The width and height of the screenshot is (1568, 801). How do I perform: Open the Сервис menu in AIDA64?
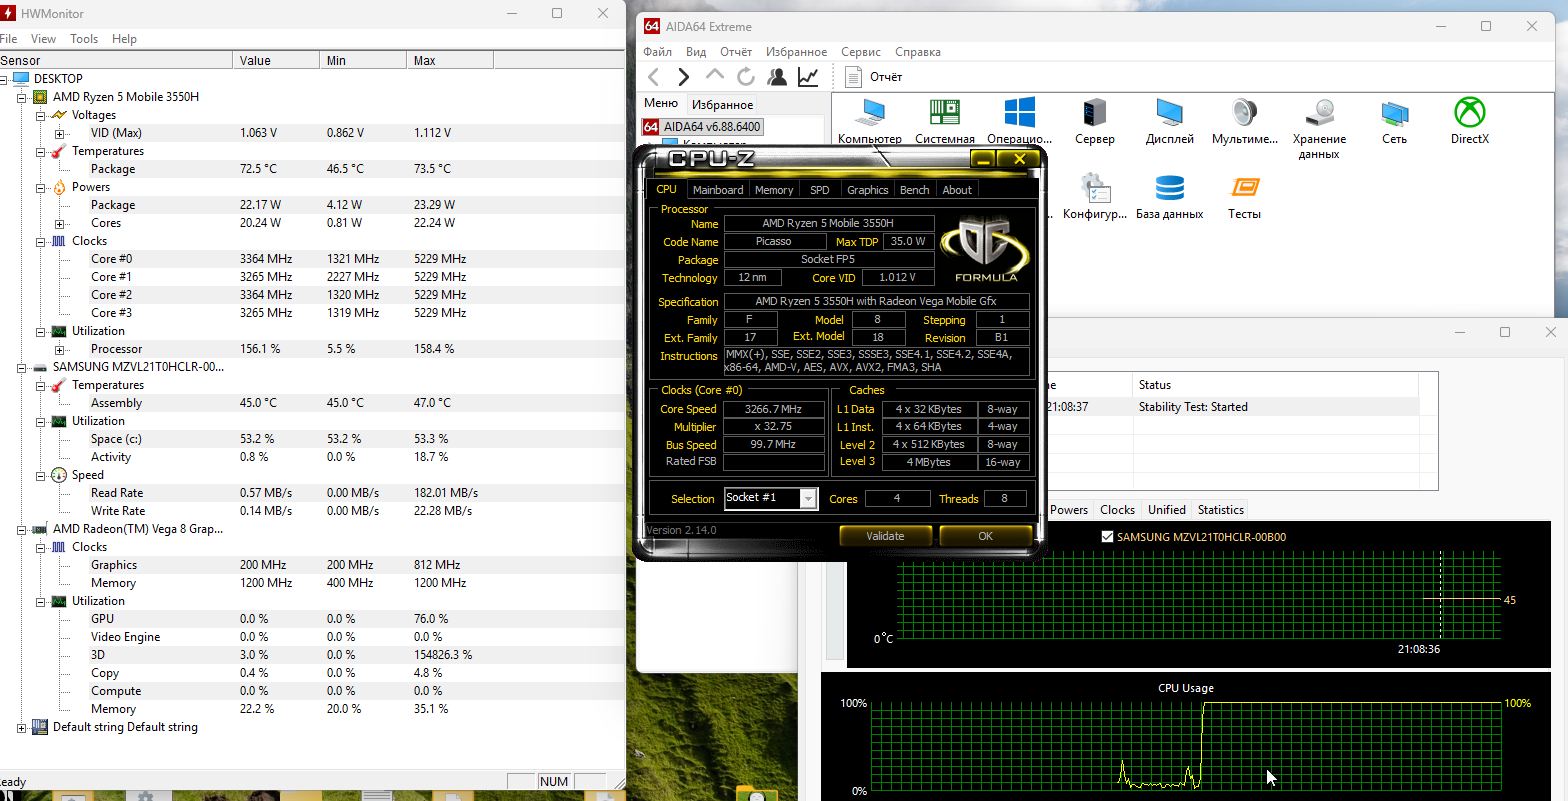tap(861, 52)
